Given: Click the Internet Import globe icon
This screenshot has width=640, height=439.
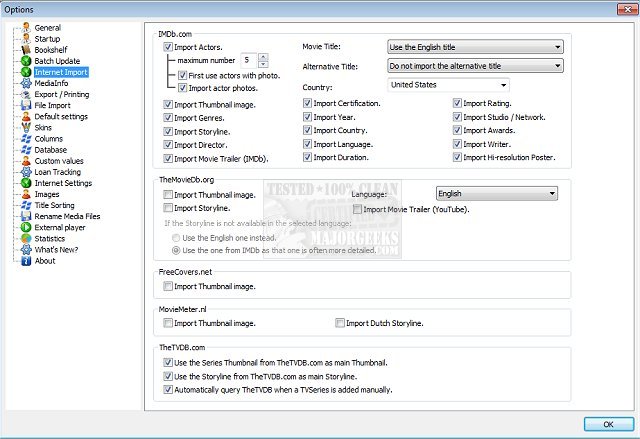Looking at the screenshot, I should pos(26,72).
